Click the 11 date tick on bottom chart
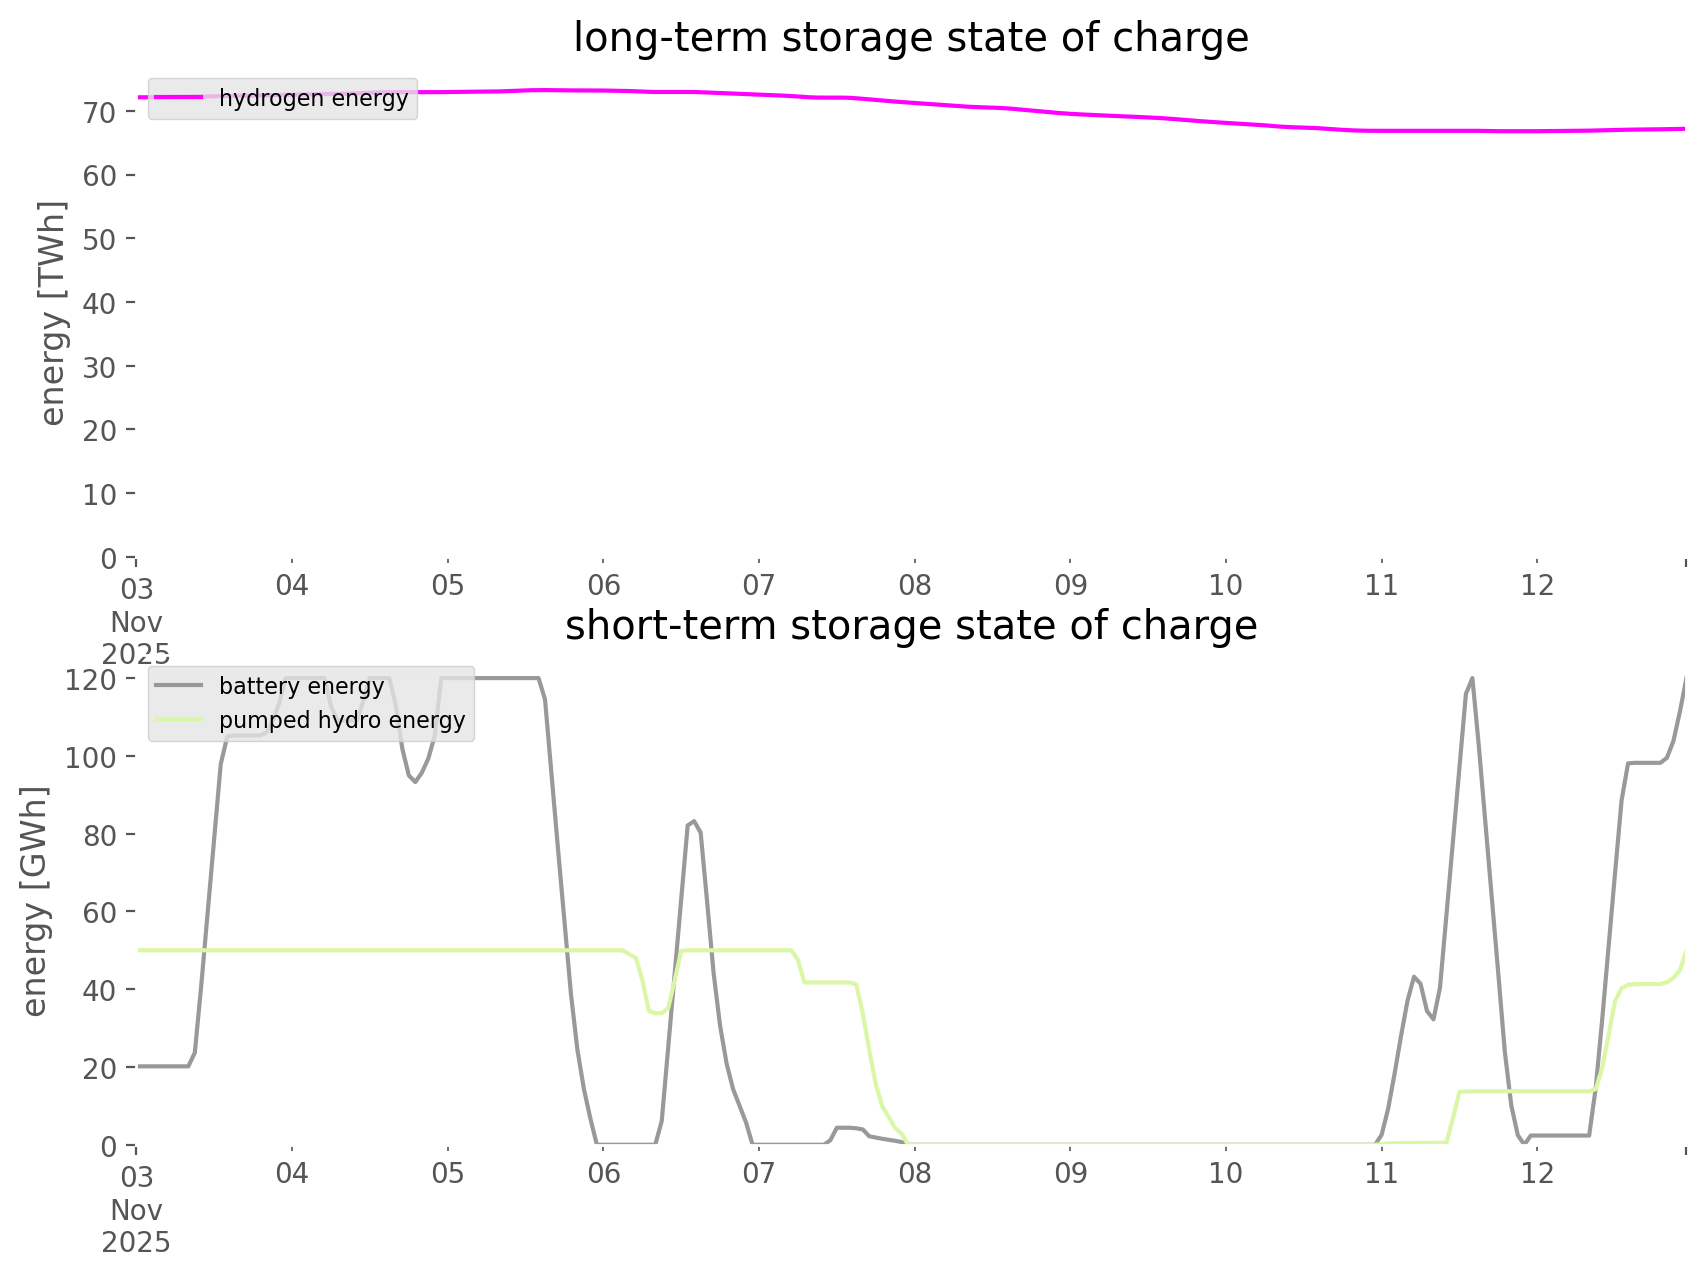The width and height of the screenshot is (1706, 1277). [1381, 1173]
